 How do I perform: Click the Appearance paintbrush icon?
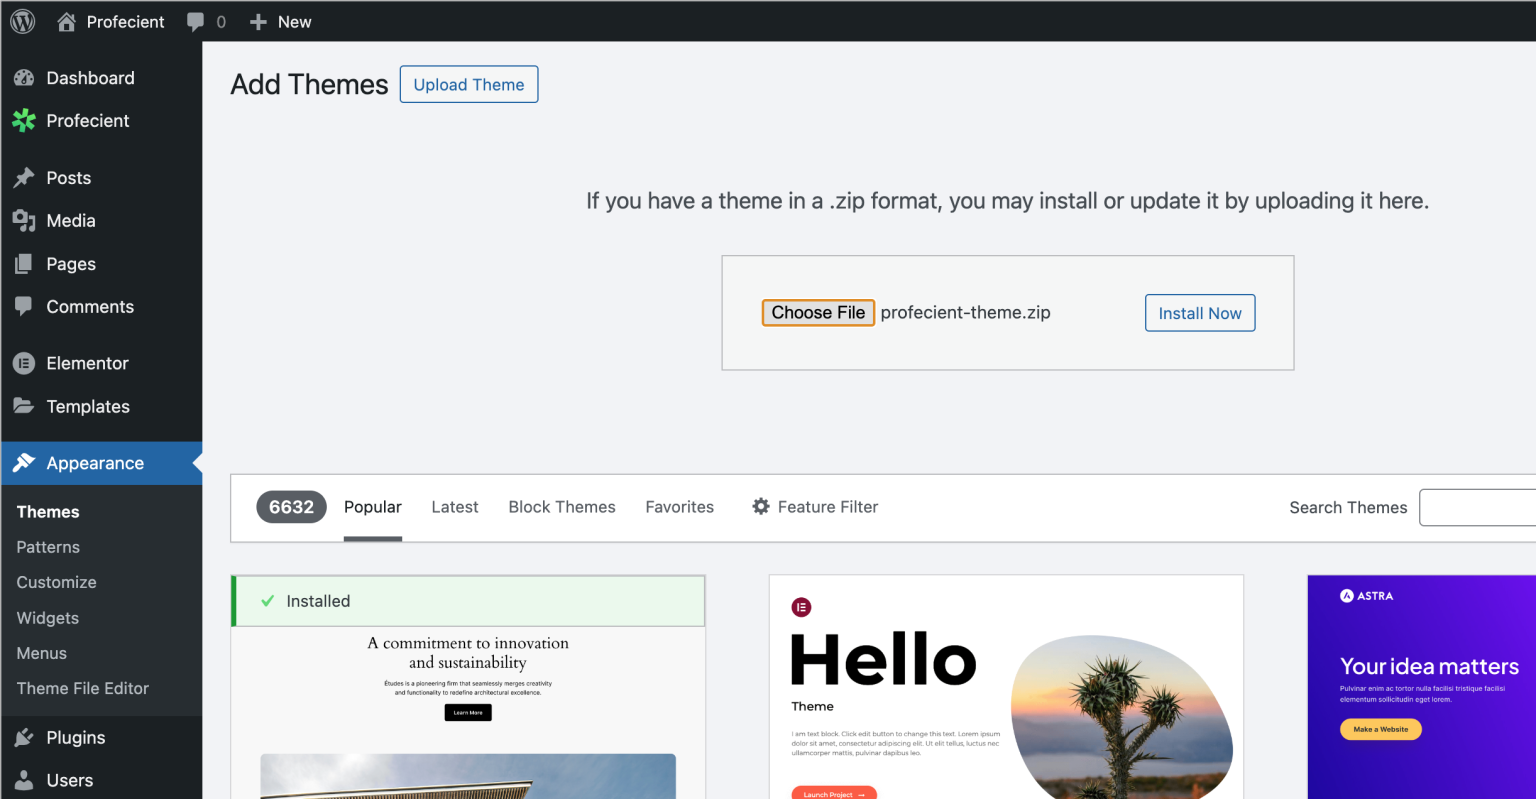coord(24,463)
